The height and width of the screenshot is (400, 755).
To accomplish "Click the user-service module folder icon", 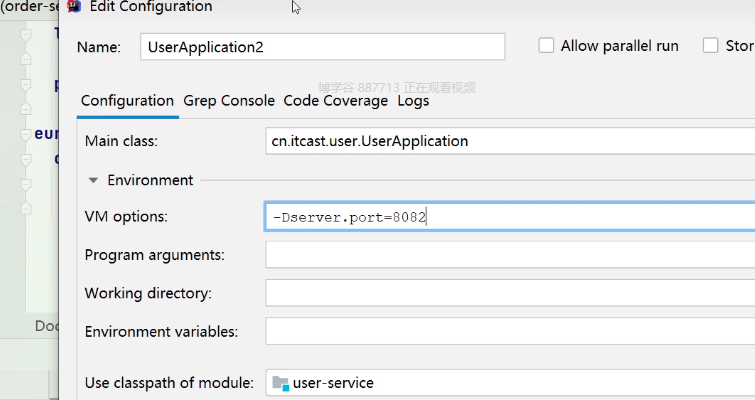I will pos(280,382).
